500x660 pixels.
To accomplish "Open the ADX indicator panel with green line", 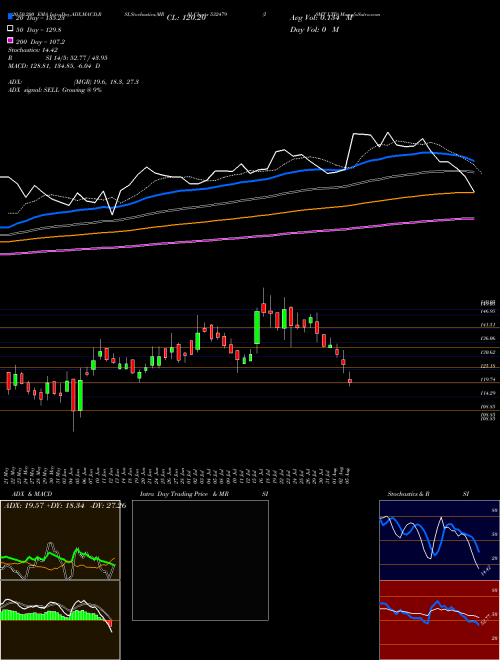I will [60, 540].
